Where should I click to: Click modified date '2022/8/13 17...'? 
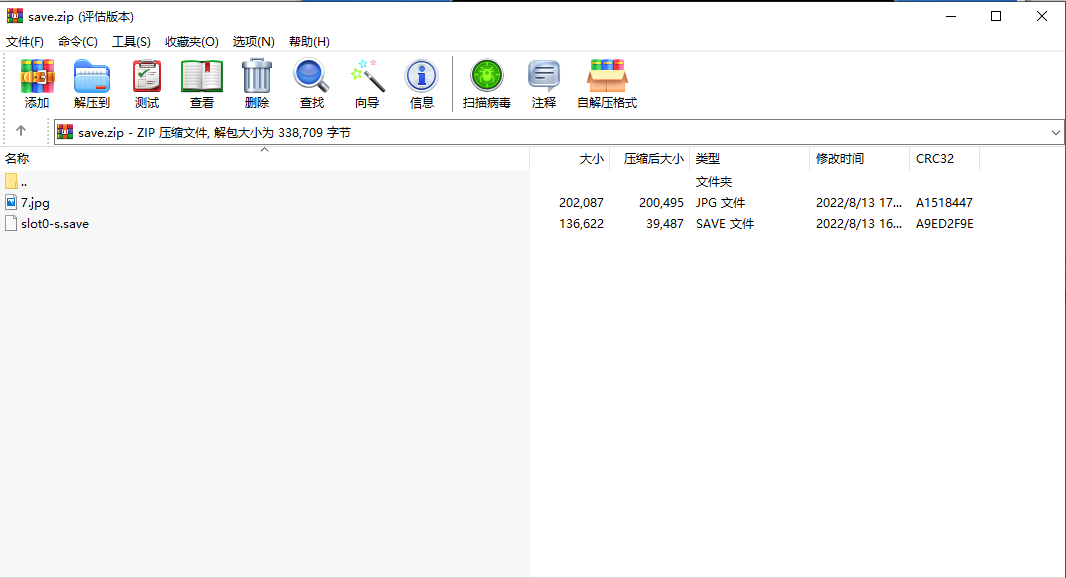[859, 203]
